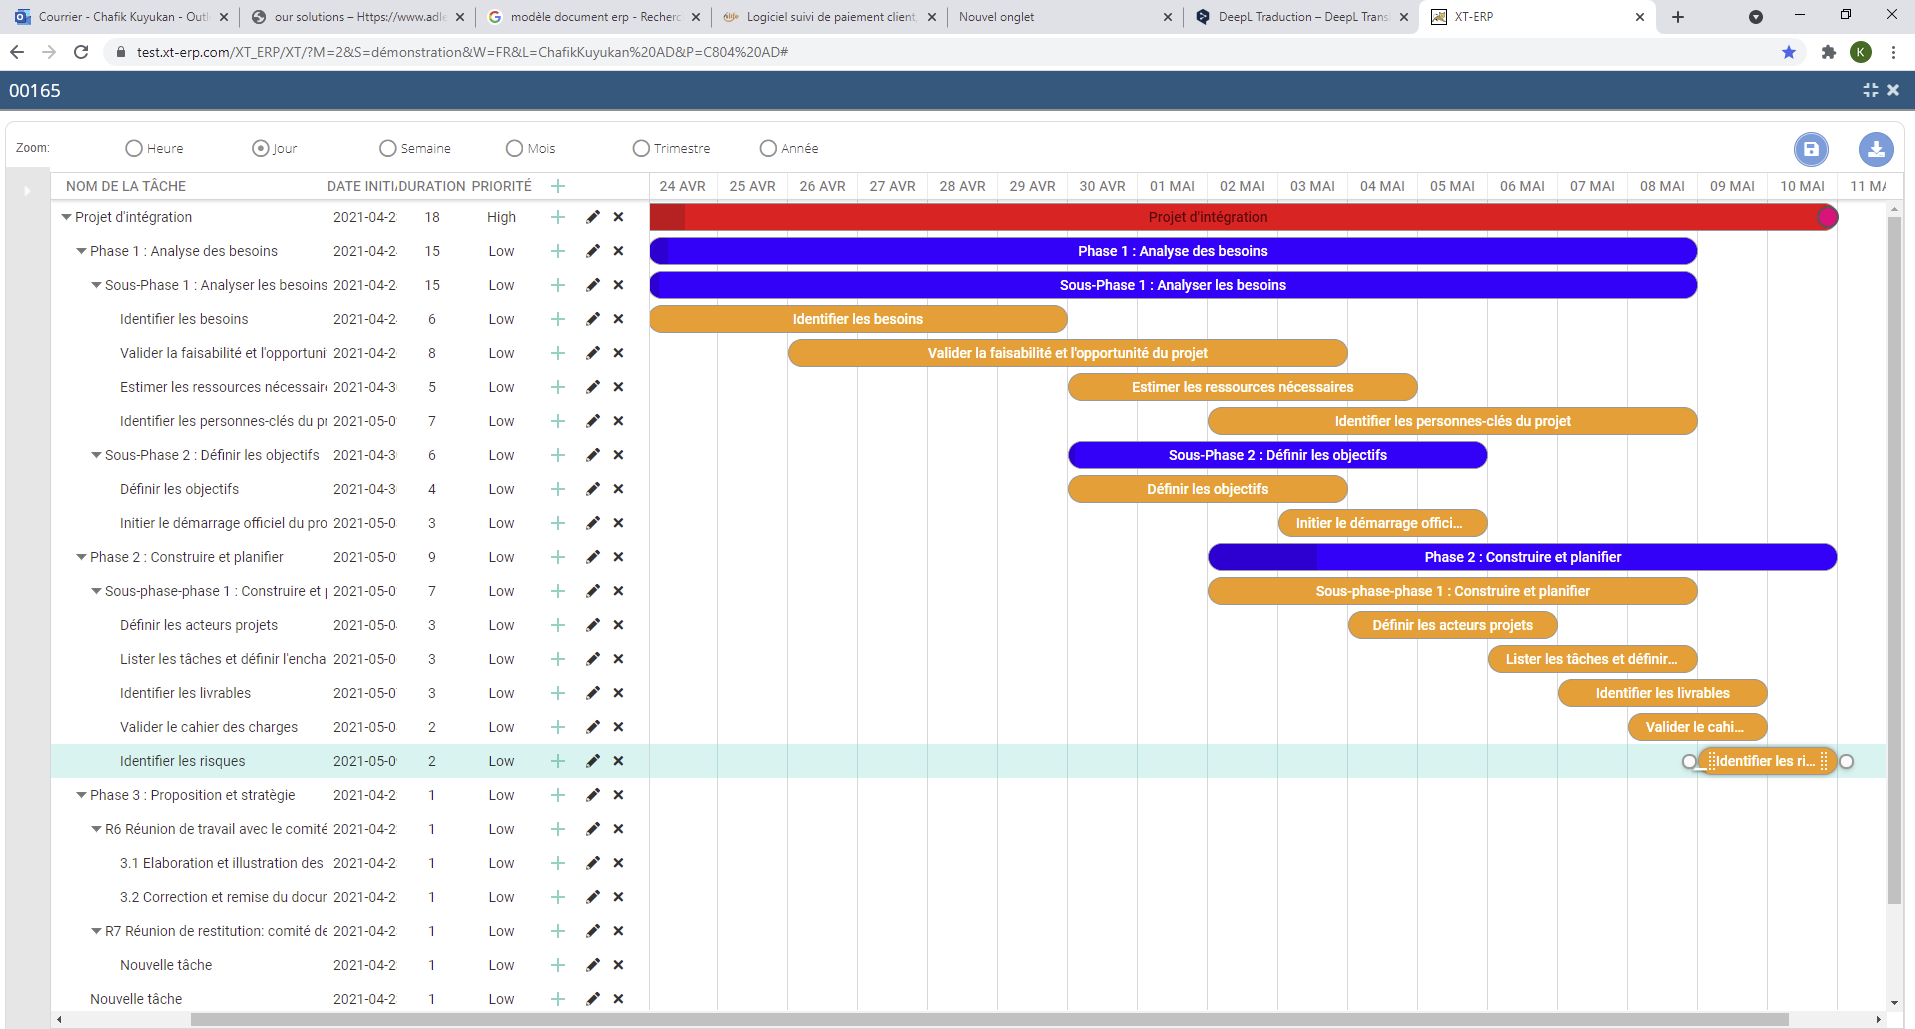This screenshot has height=1029, width=1915.
Task: Switch to Logiciel suivi de paiement client tab
Action: pyautogui.click(x=830, y=17)
